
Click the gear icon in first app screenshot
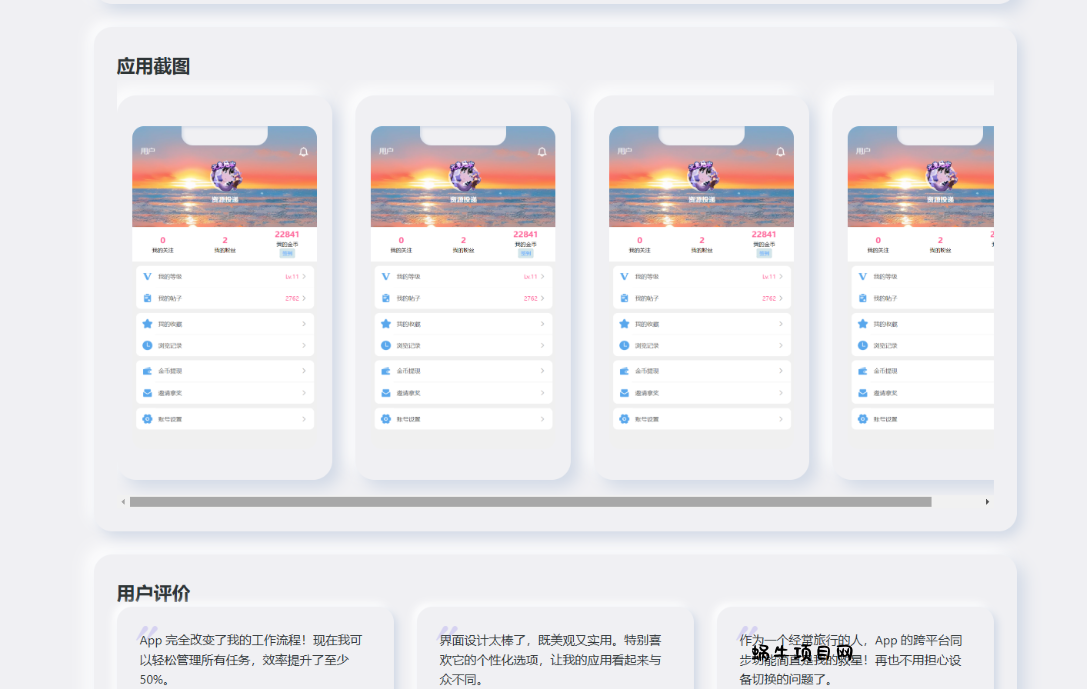pos(147,419)
